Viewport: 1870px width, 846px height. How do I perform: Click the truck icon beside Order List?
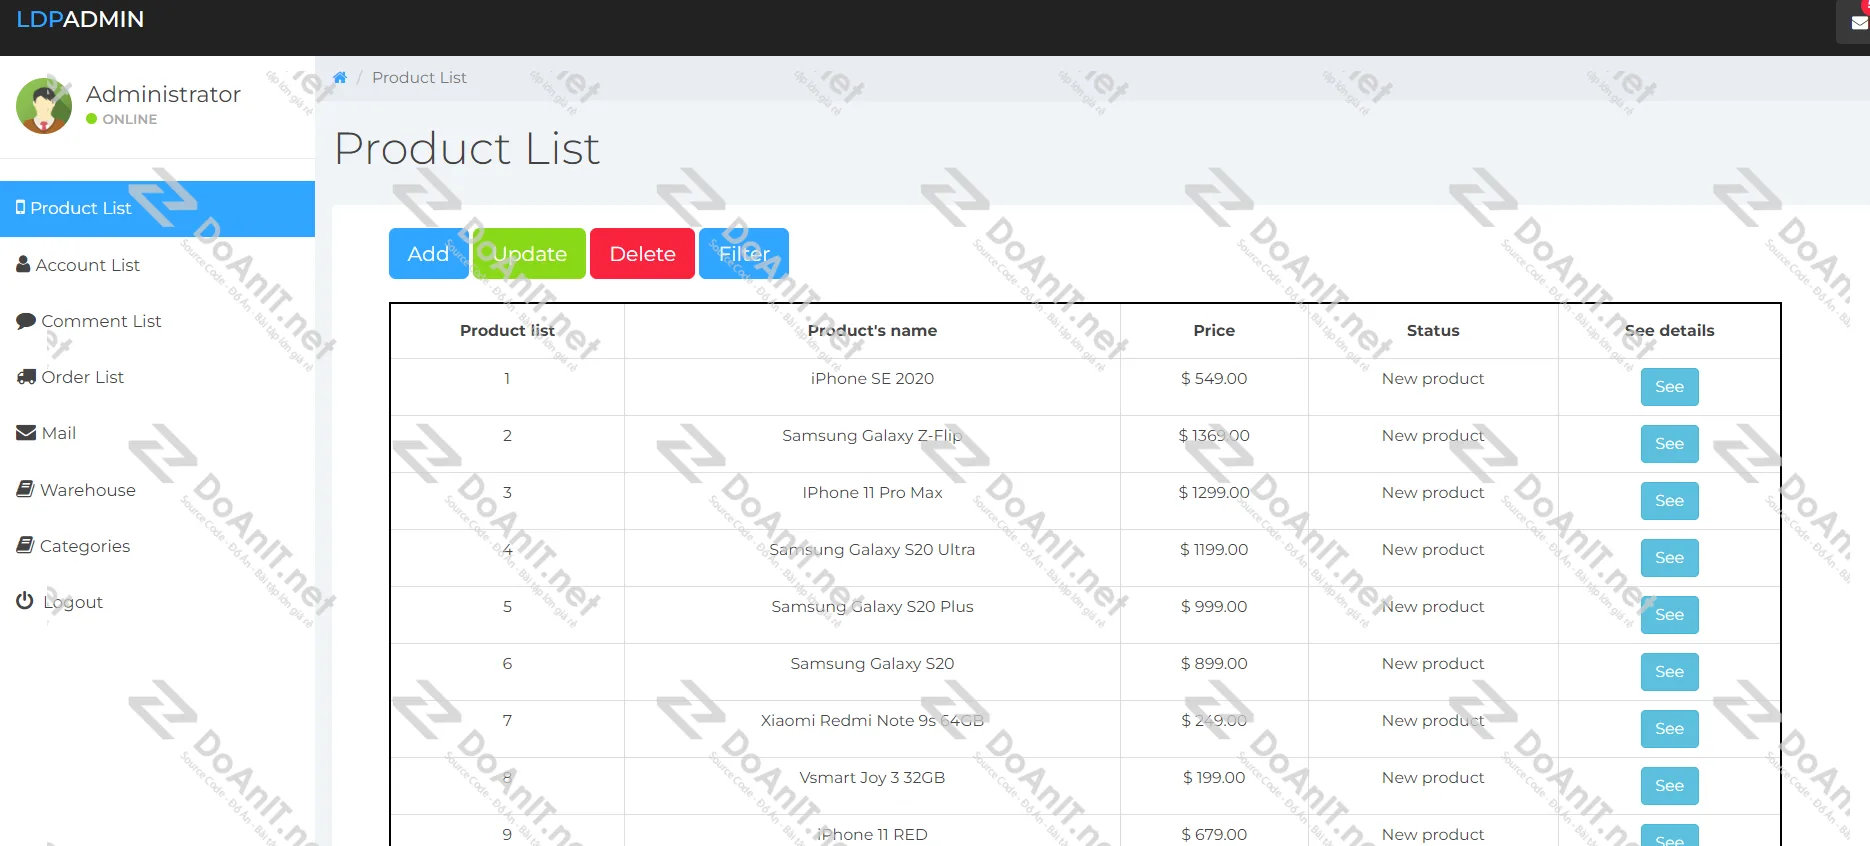click(x=26, y=377)
